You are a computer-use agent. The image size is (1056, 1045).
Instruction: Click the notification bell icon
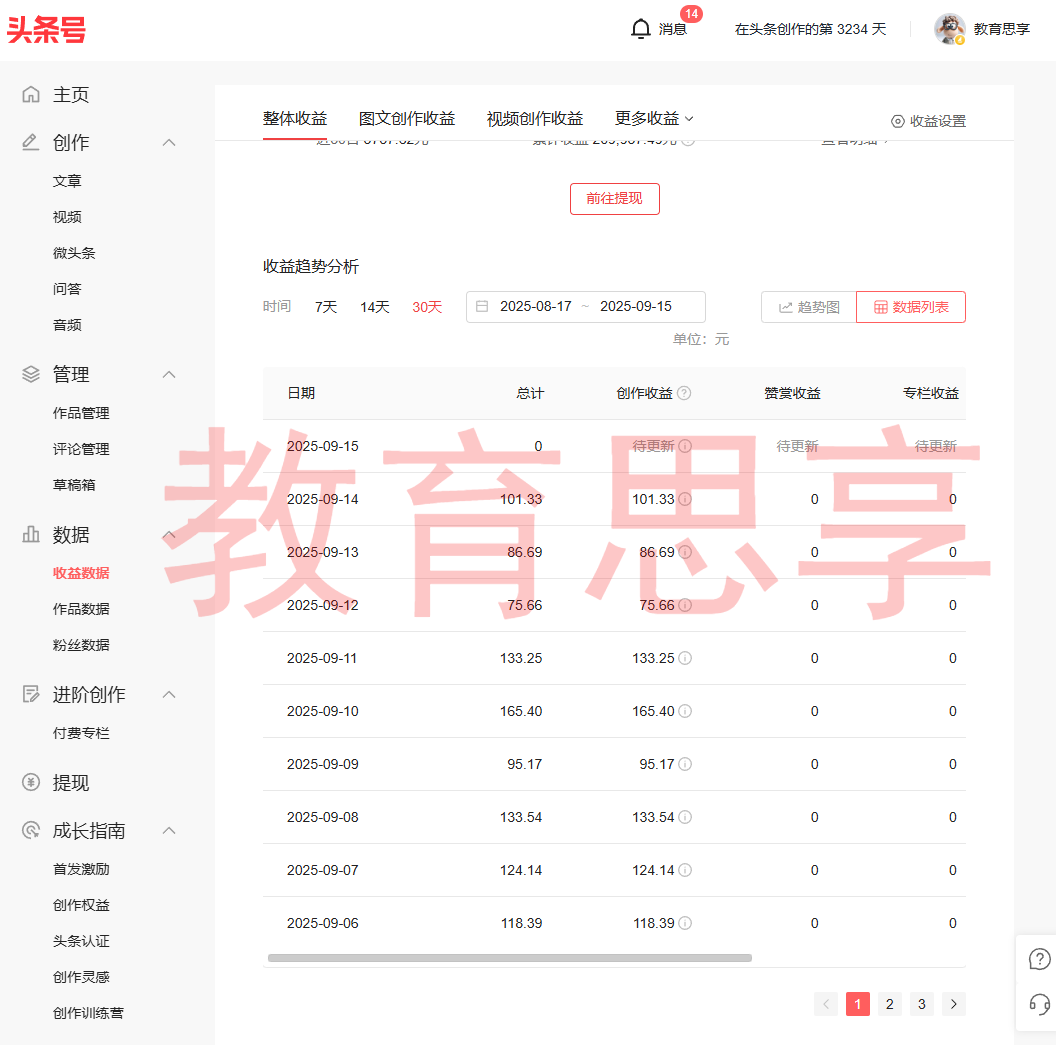coord(641,29)
